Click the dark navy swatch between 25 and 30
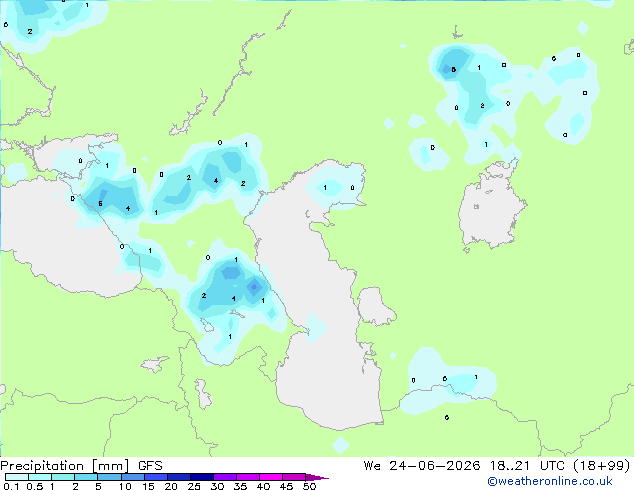Screen dimensions: 634x490 [x=202, y=477]
